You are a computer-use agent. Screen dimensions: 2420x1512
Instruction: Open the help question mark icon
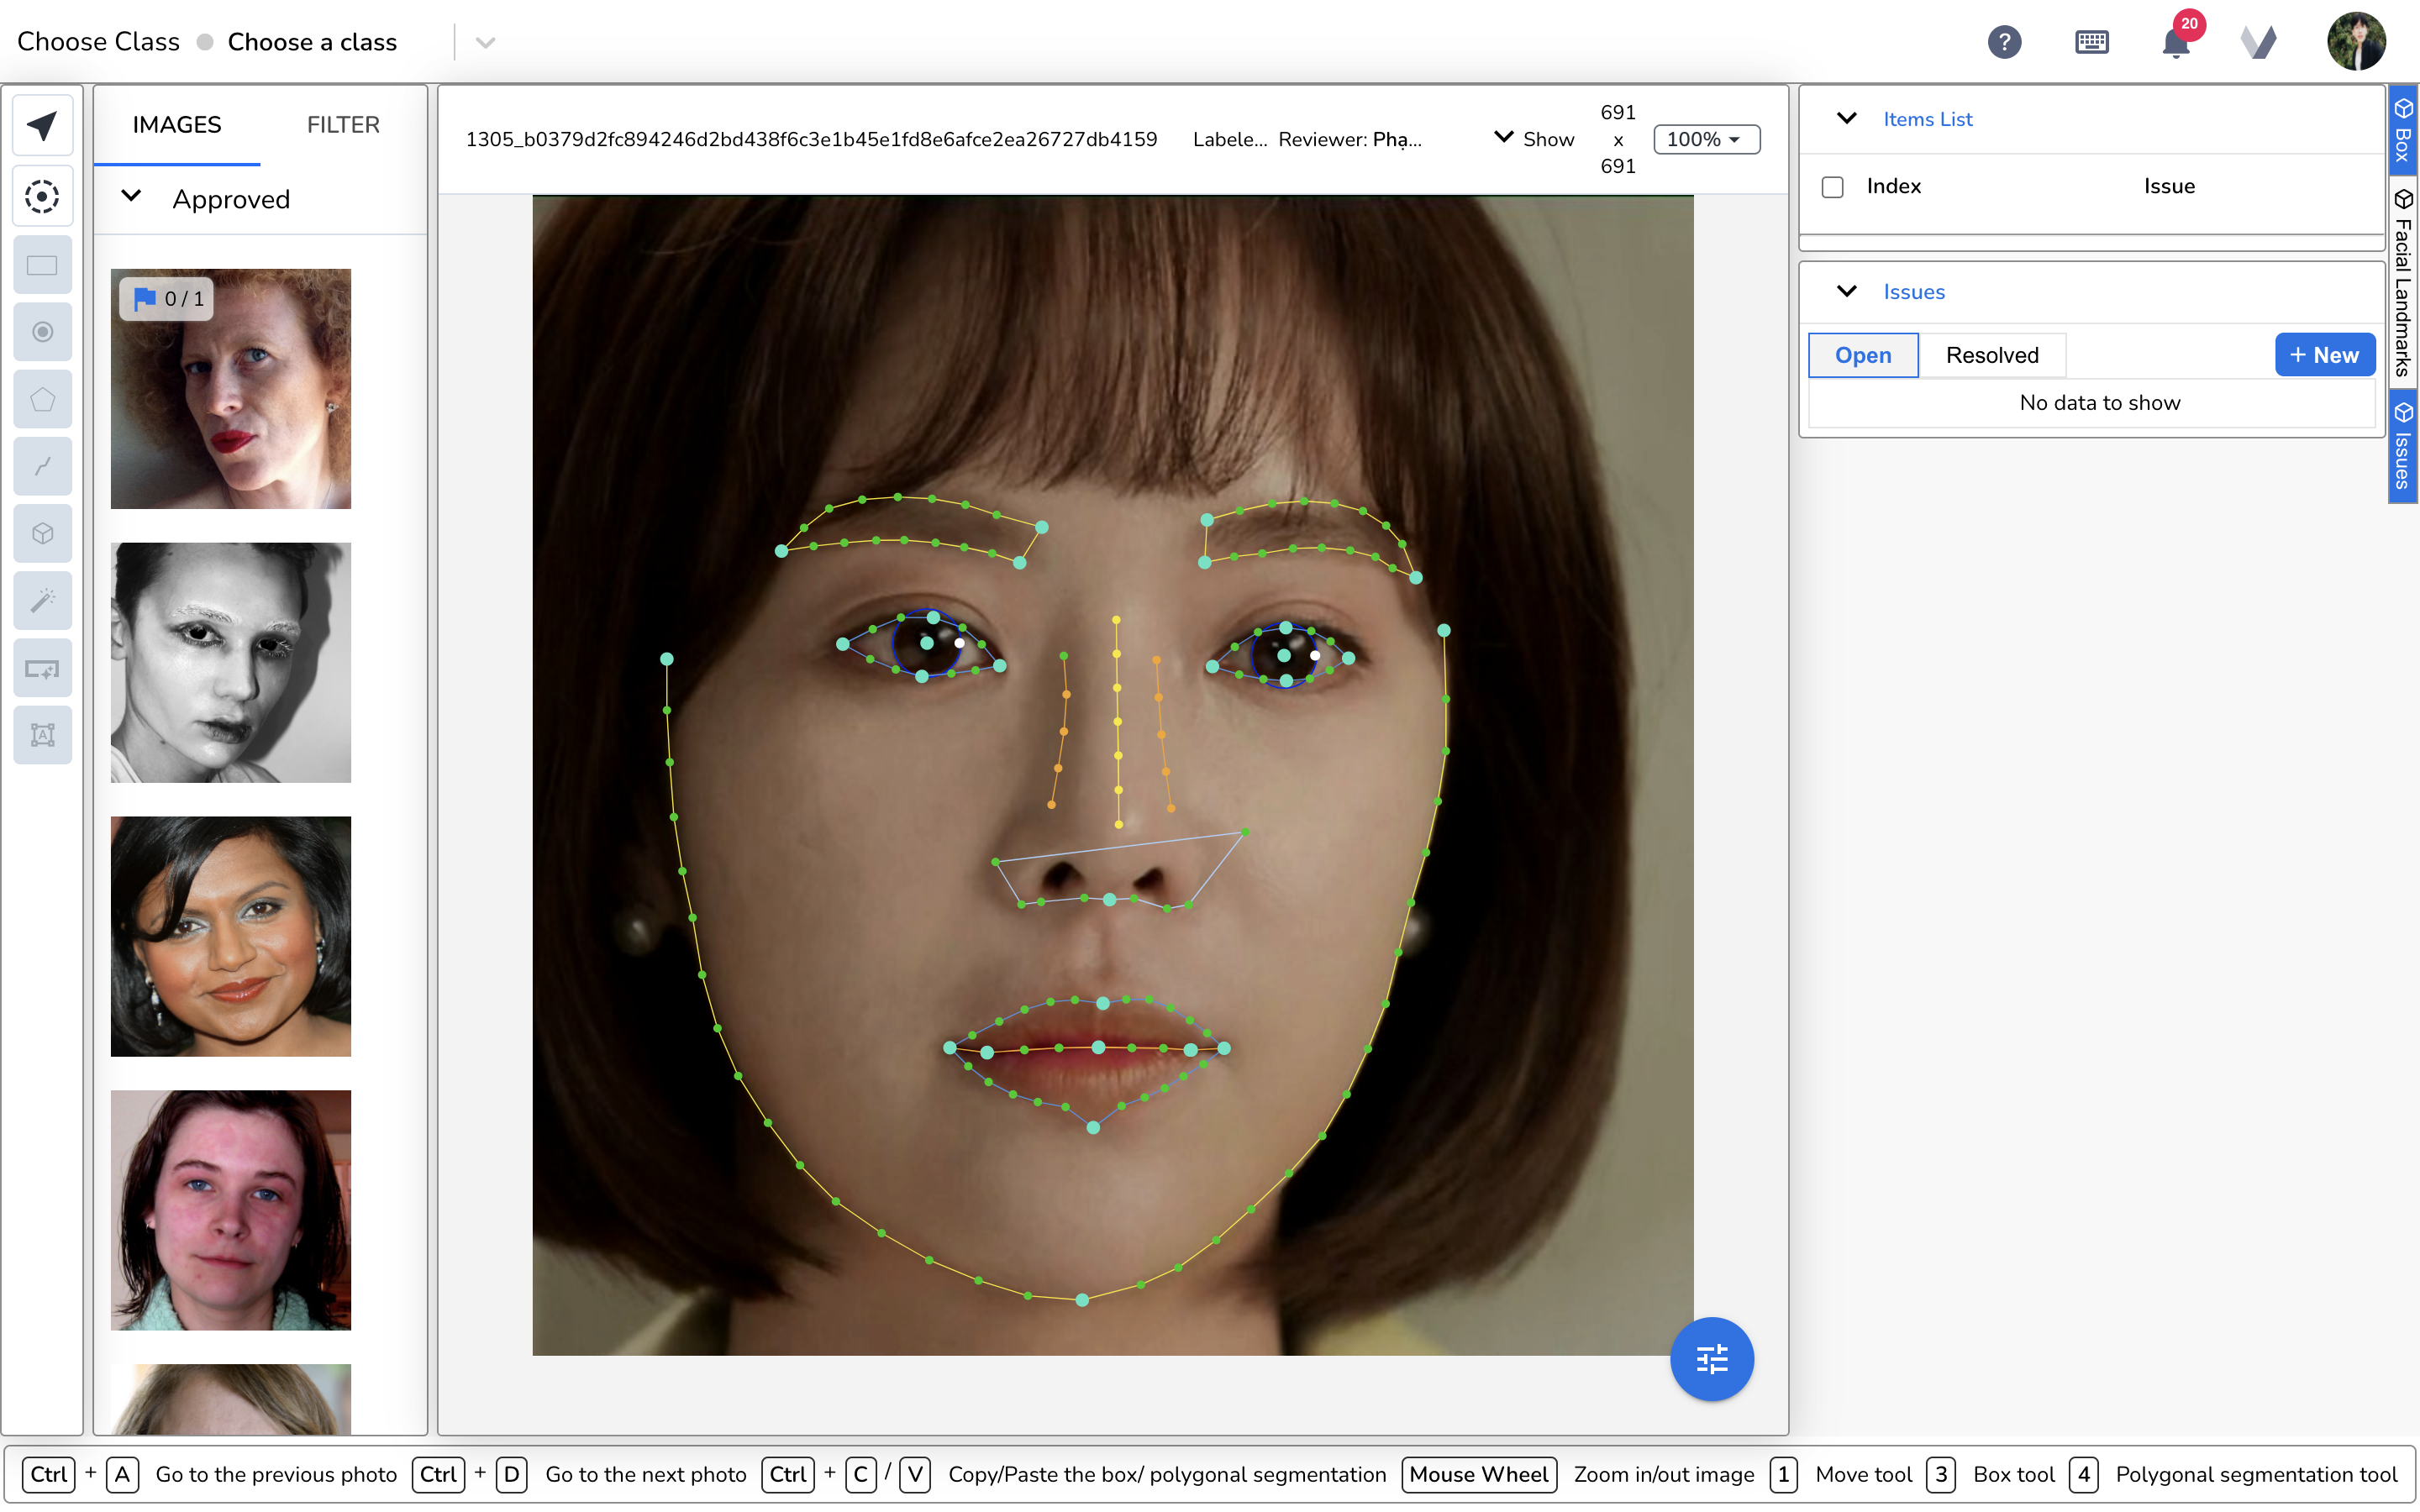pos(2004,42)
